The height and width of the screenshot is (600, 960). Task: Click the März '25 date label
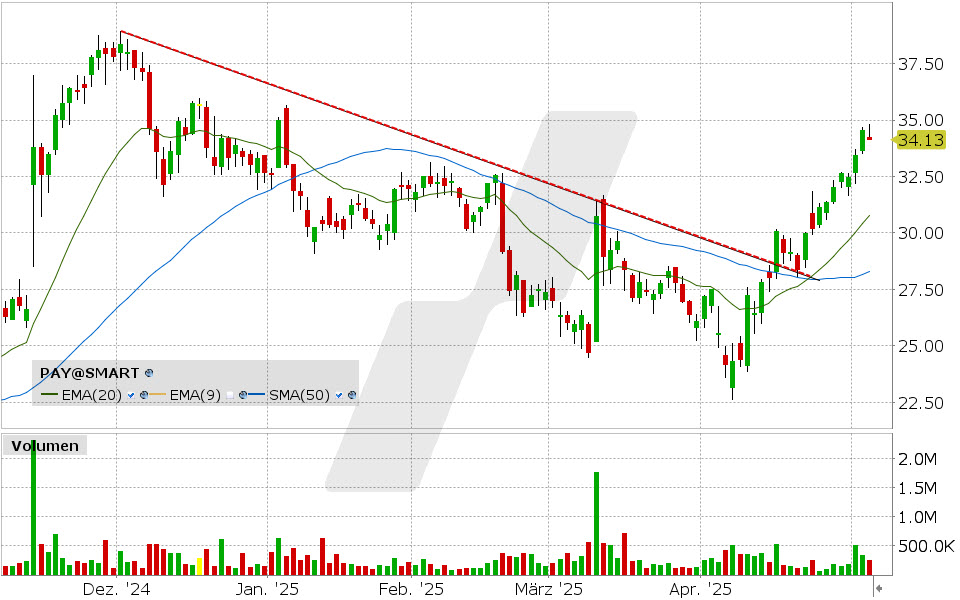[x=549, y=589]
